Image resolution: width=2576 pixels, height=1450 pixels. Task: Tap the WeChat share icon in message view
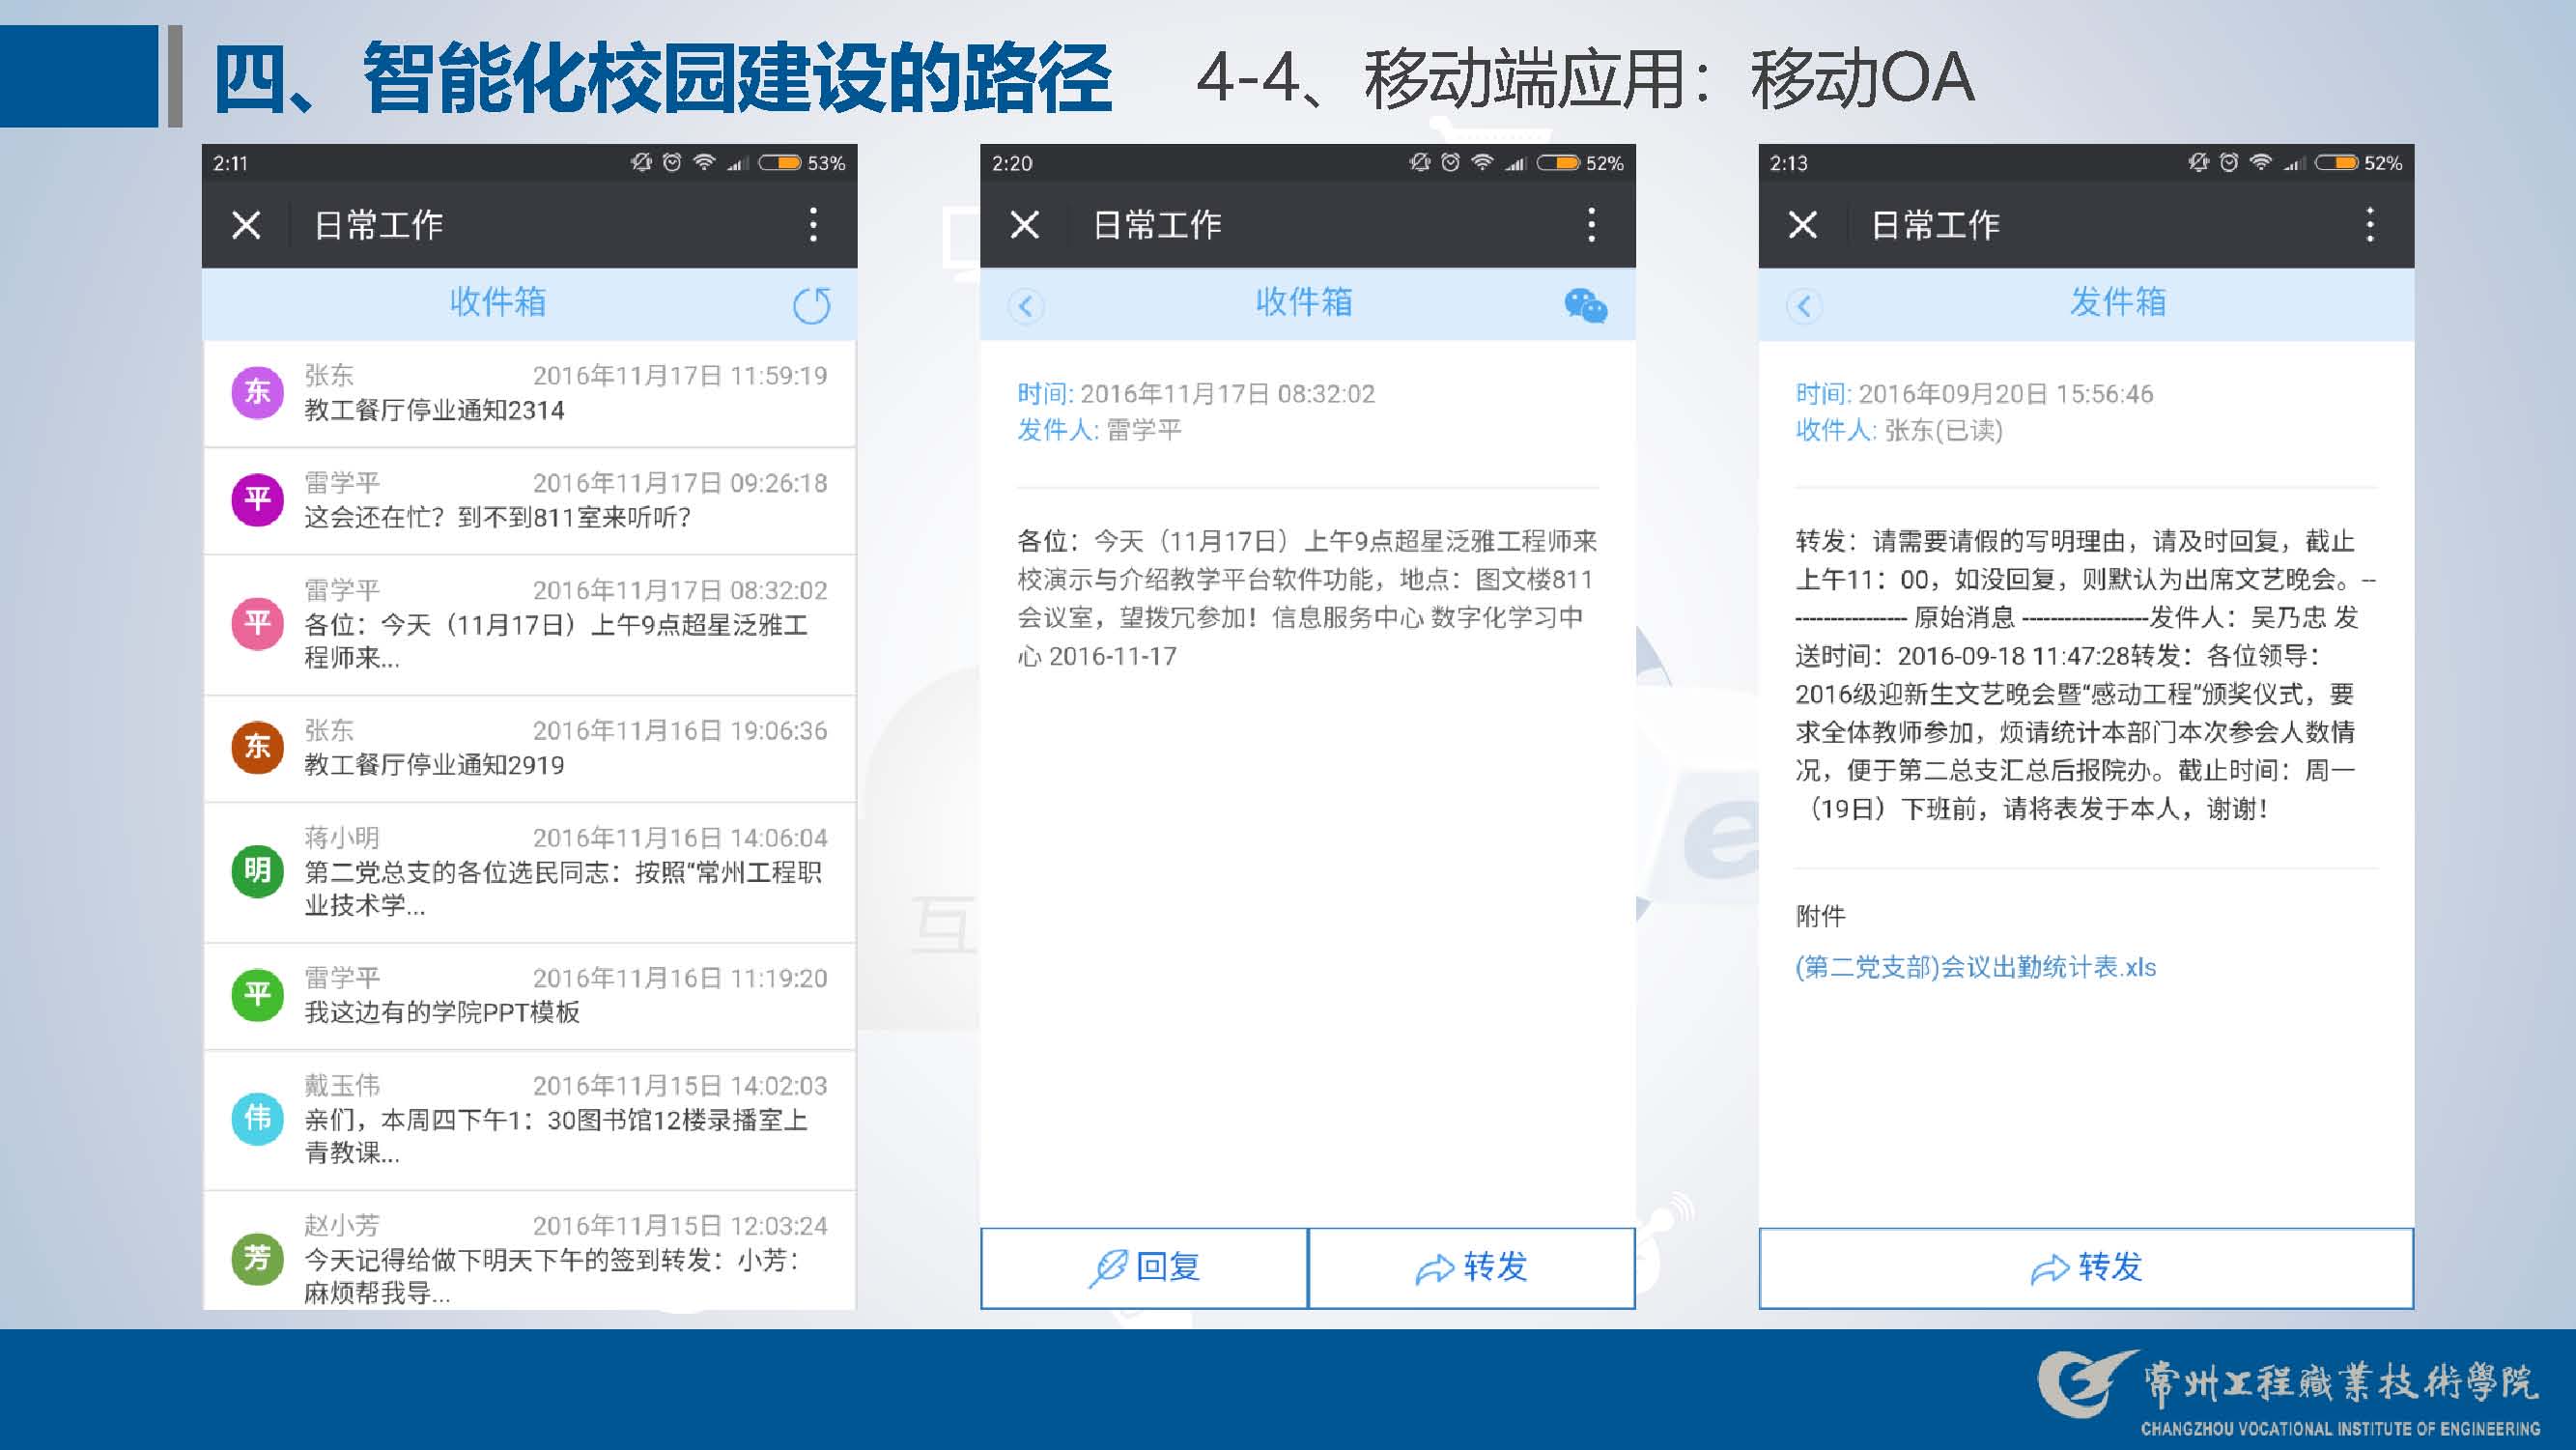[x=1585, y=305]
